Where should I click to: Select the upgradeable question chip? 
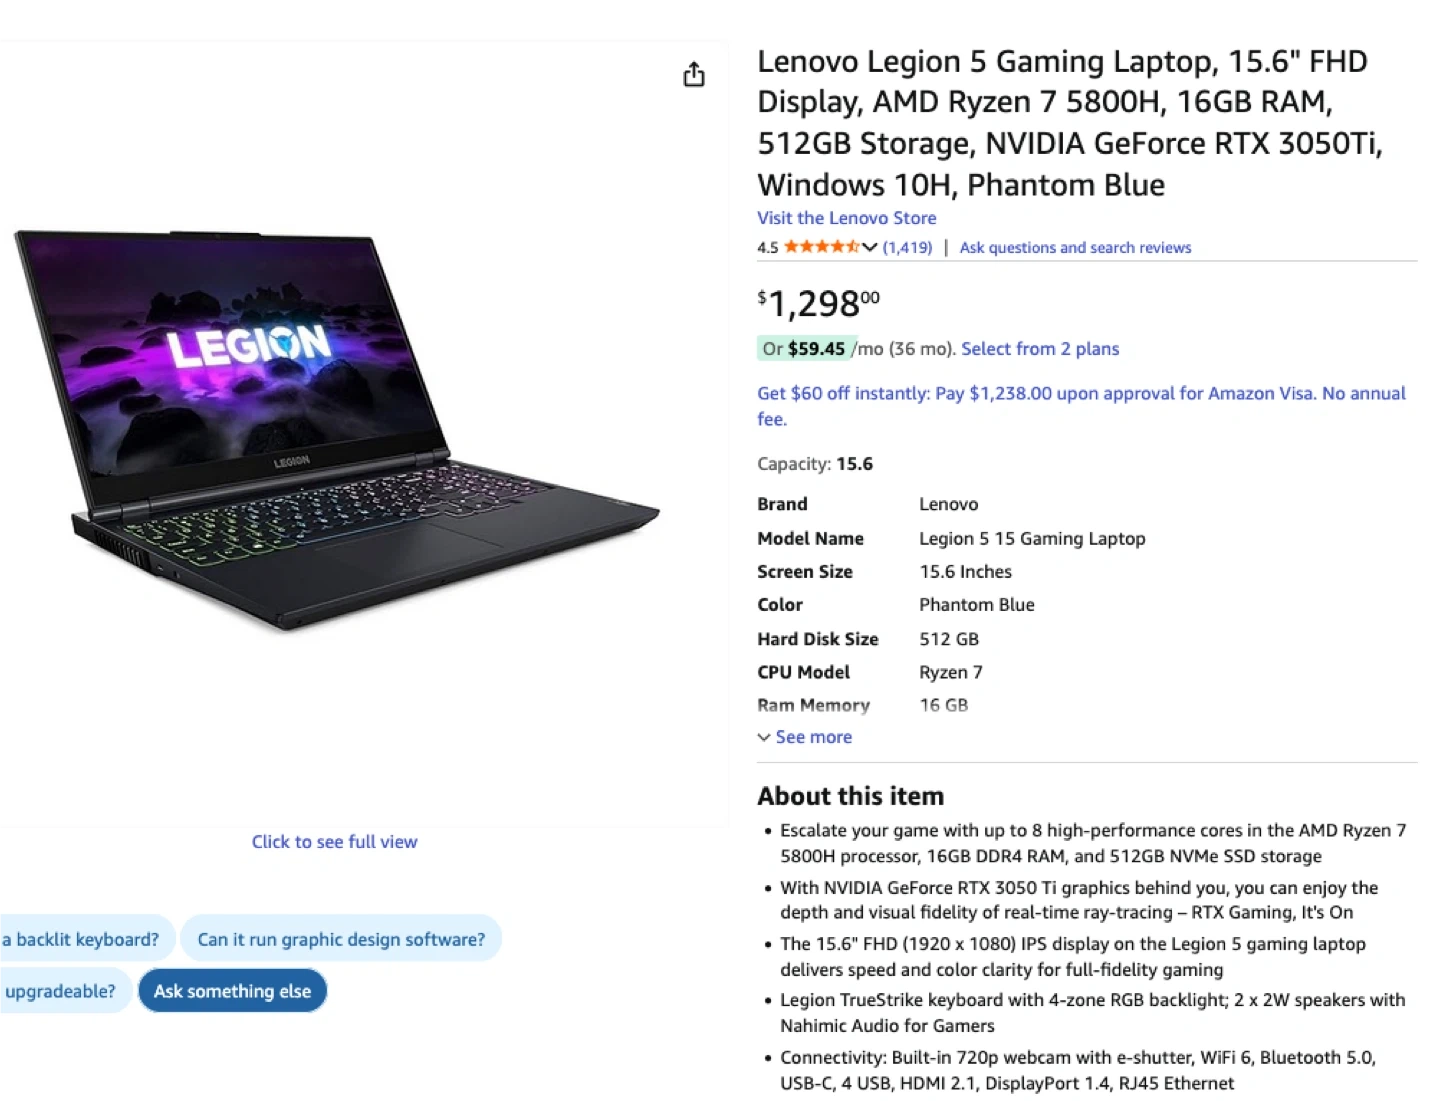[64, 991]
